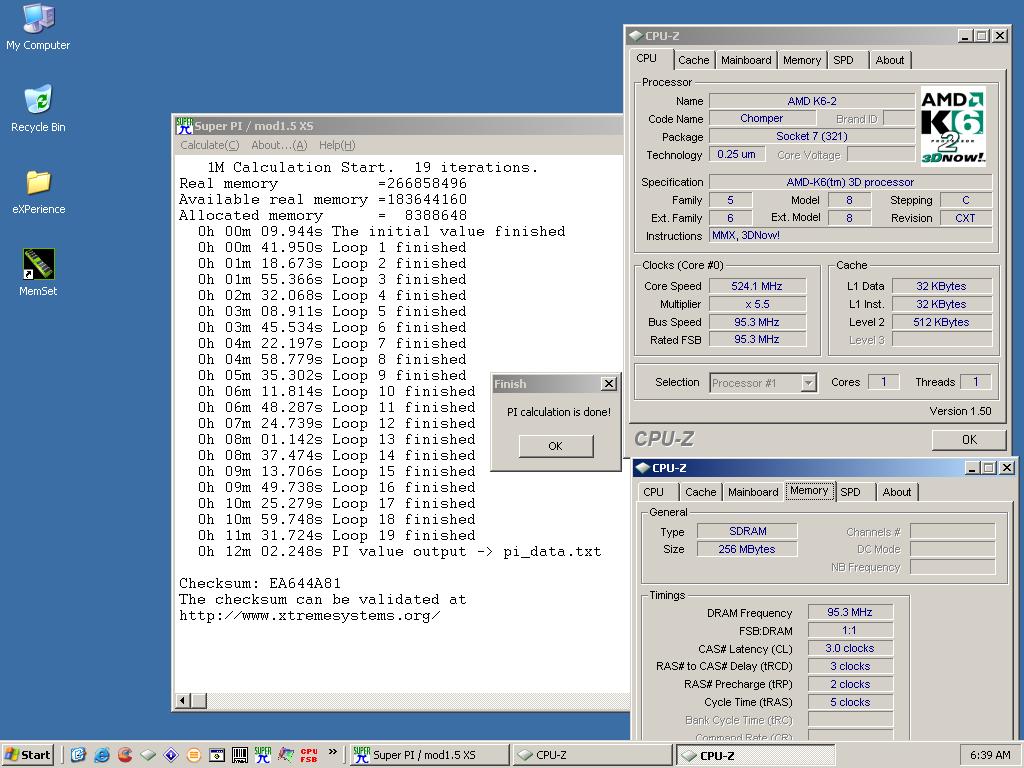Select Mainboard tab in lower CPU-Z window
The image size is (1024, 768).
(753, 492)
